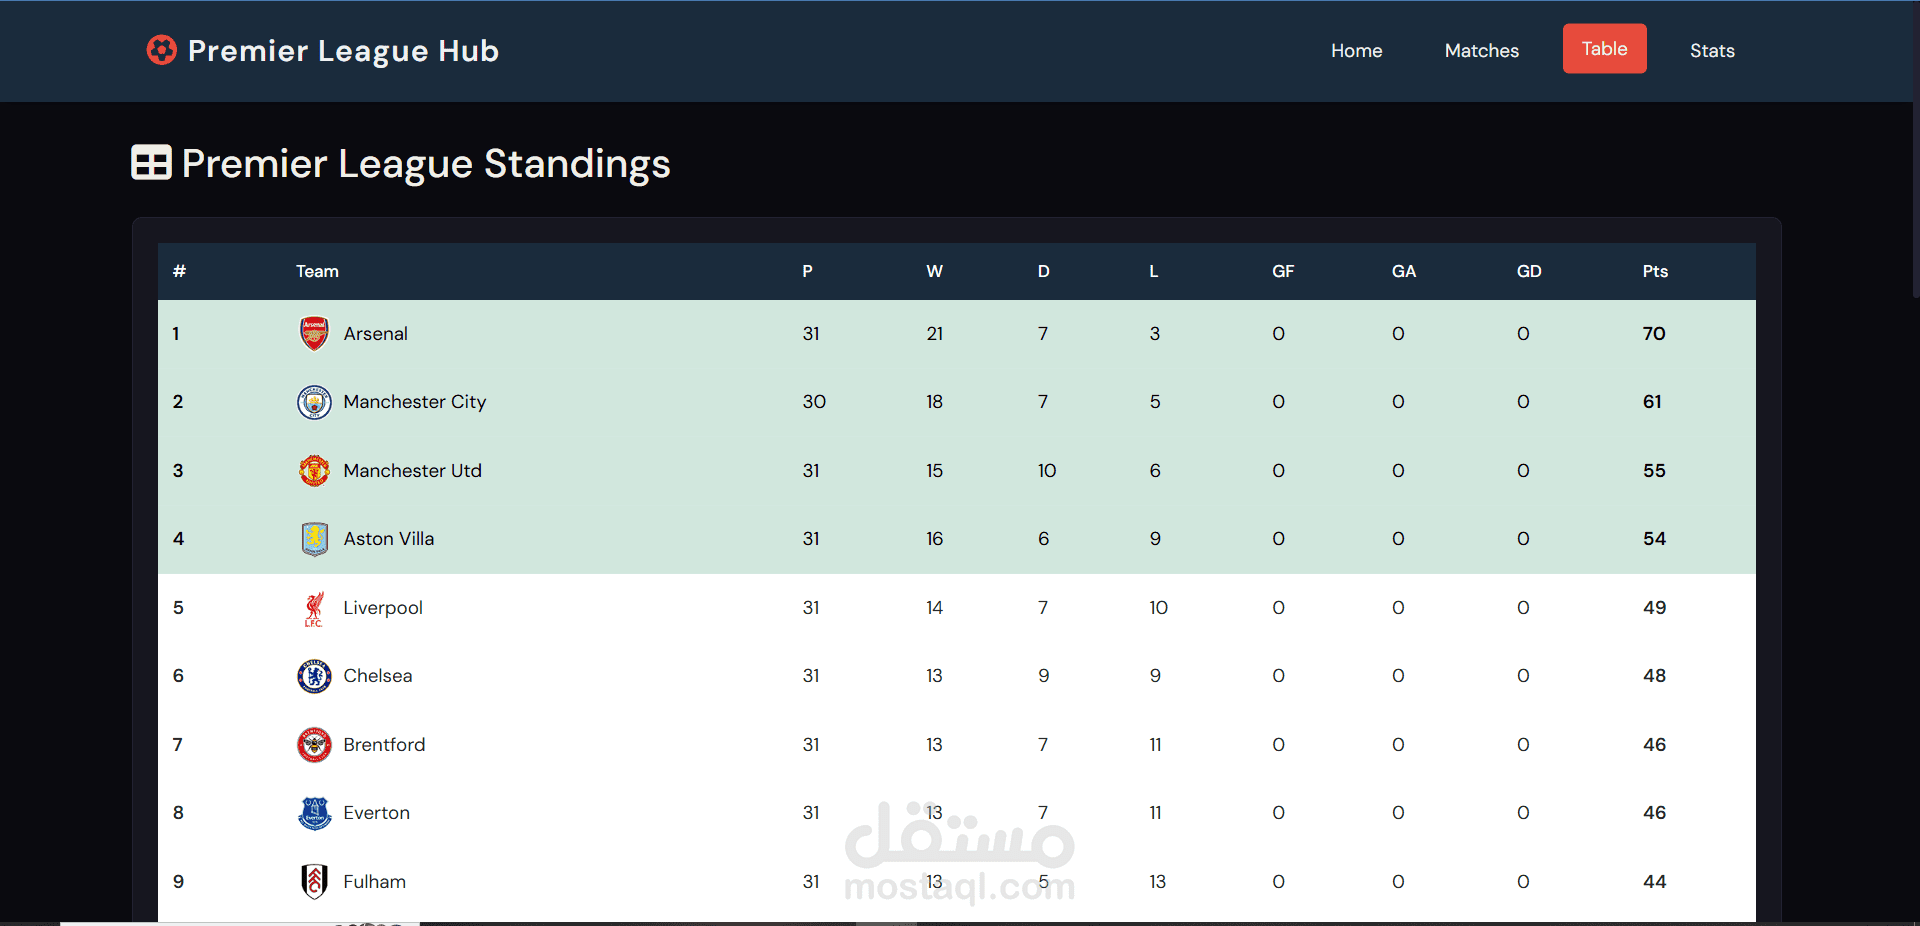This screenshot has height=926, width=1920.
Task: Click the P column header
Action: (x=807, y=271)
